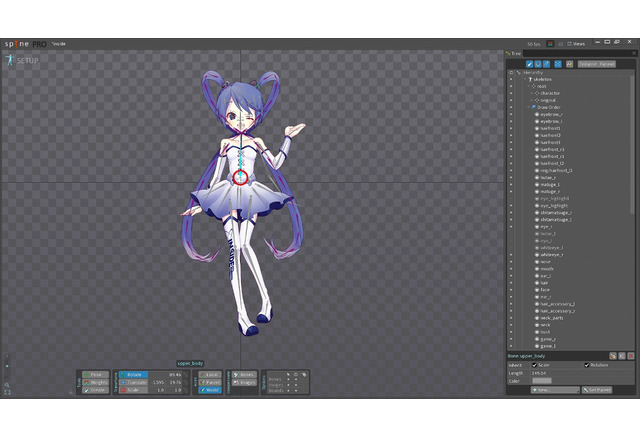Image resolution: width=640 pixels, height=437 pixels.
Task: Click the third blue filter icon in Tree toolbar
Action: point(547,64)
